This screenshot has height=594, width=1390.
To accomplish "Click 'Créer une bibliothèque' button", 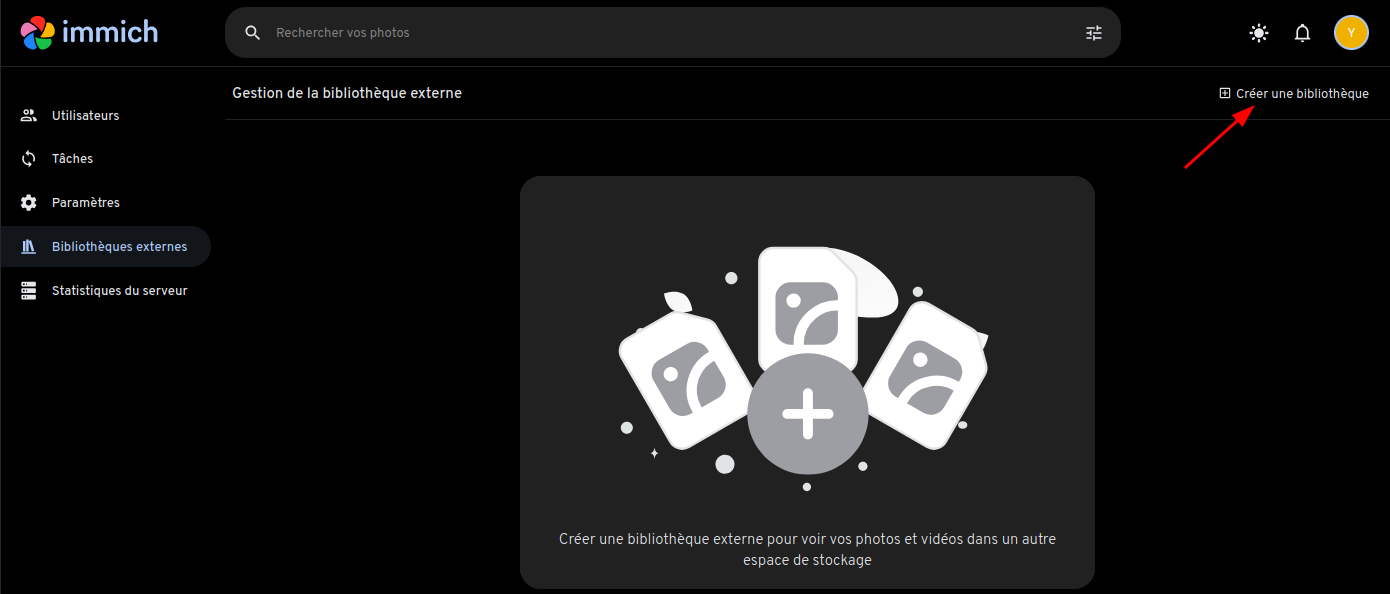I will coord(1294,93).
